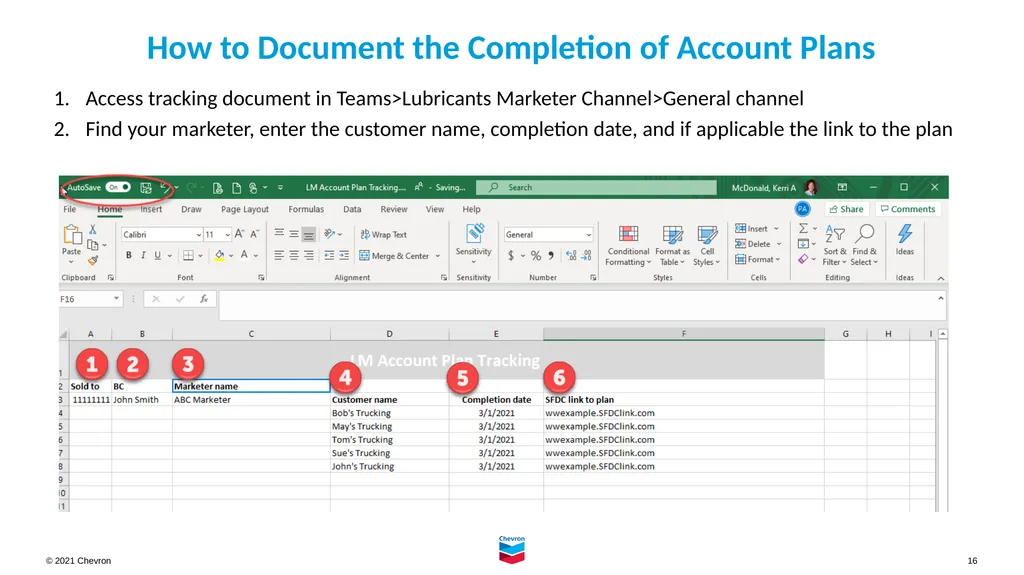Increase font size with large A icon
This screenshot has width=1024, height=575.
pos(239,234)
